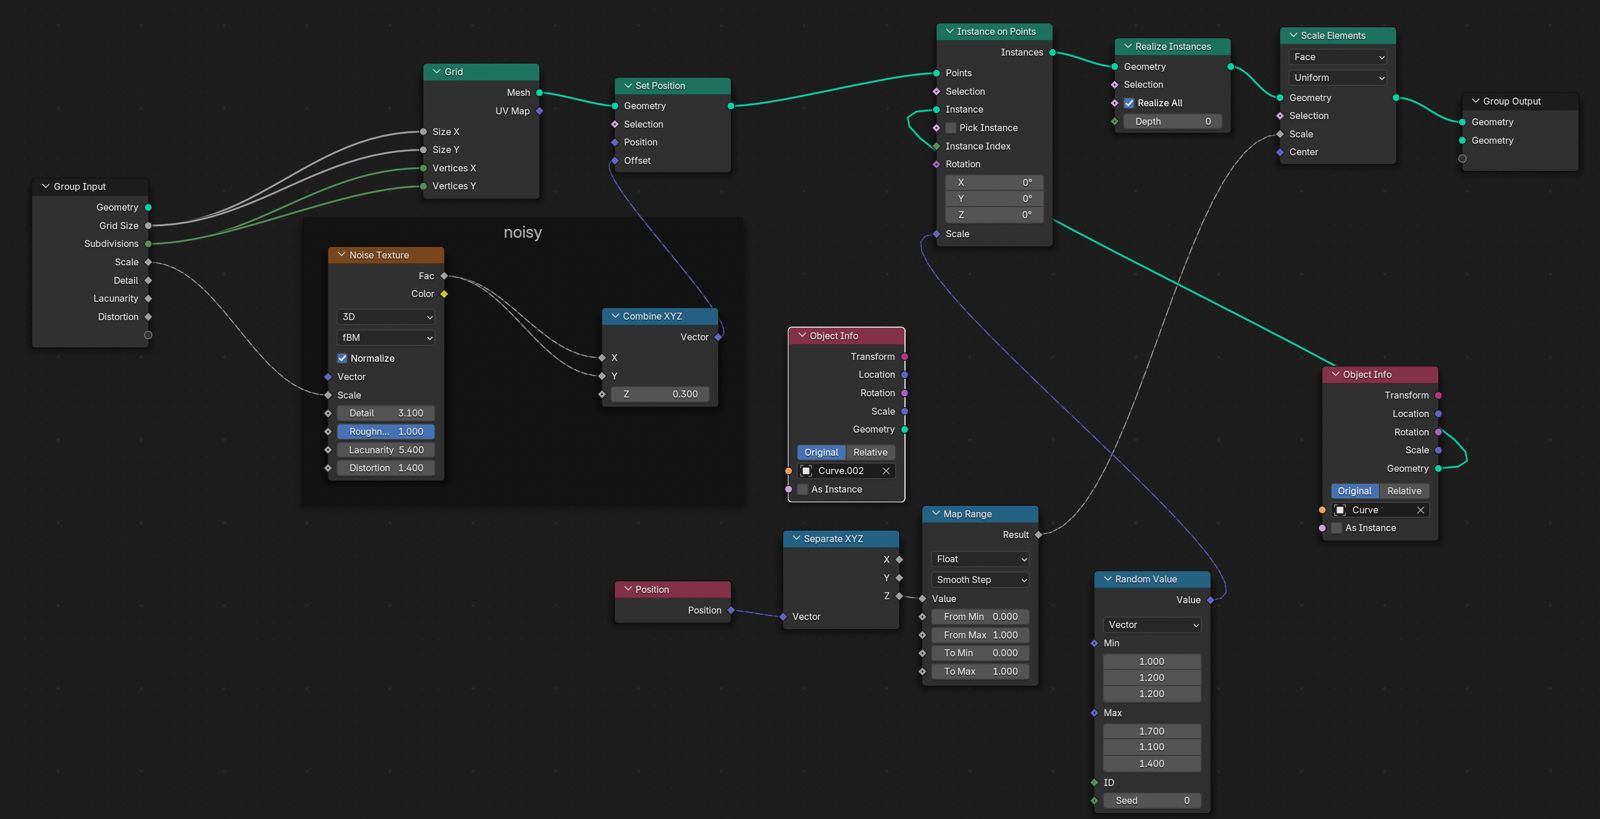Open the Face domain dropdown in Scale Elements
This screenshot has height=819, width=1600.
(1338, 57)
